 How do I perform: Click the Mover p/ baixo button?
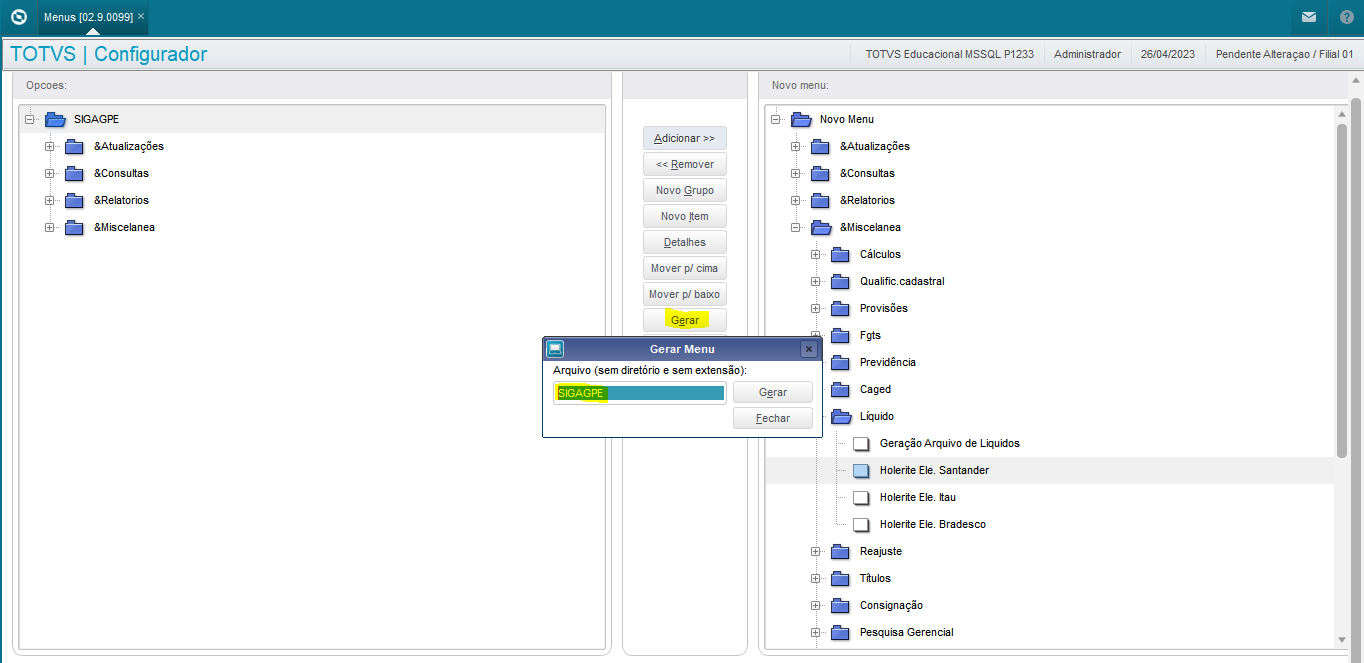point(685,294)
